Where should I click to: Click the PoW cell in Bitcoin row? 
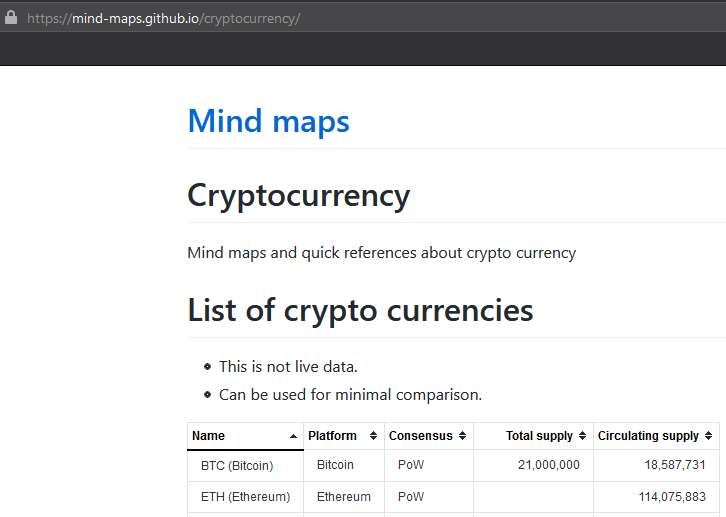(x=429, y=465)
